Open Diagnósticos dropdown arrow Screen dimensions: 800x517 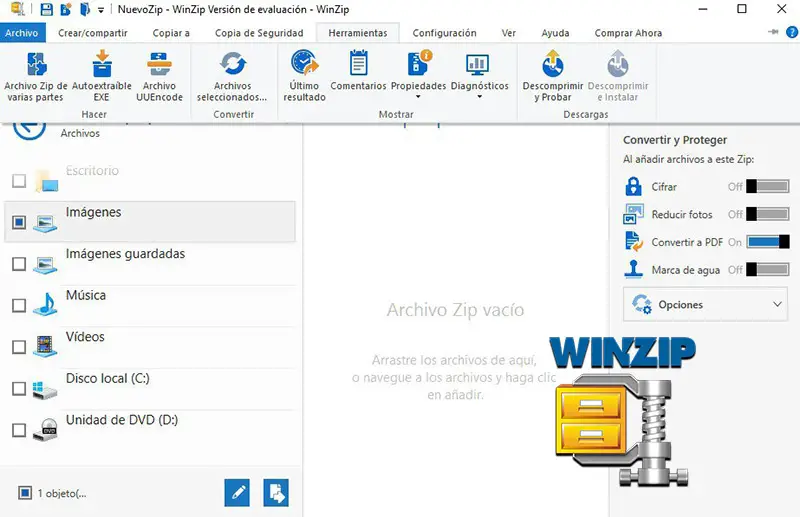[479, 96]
